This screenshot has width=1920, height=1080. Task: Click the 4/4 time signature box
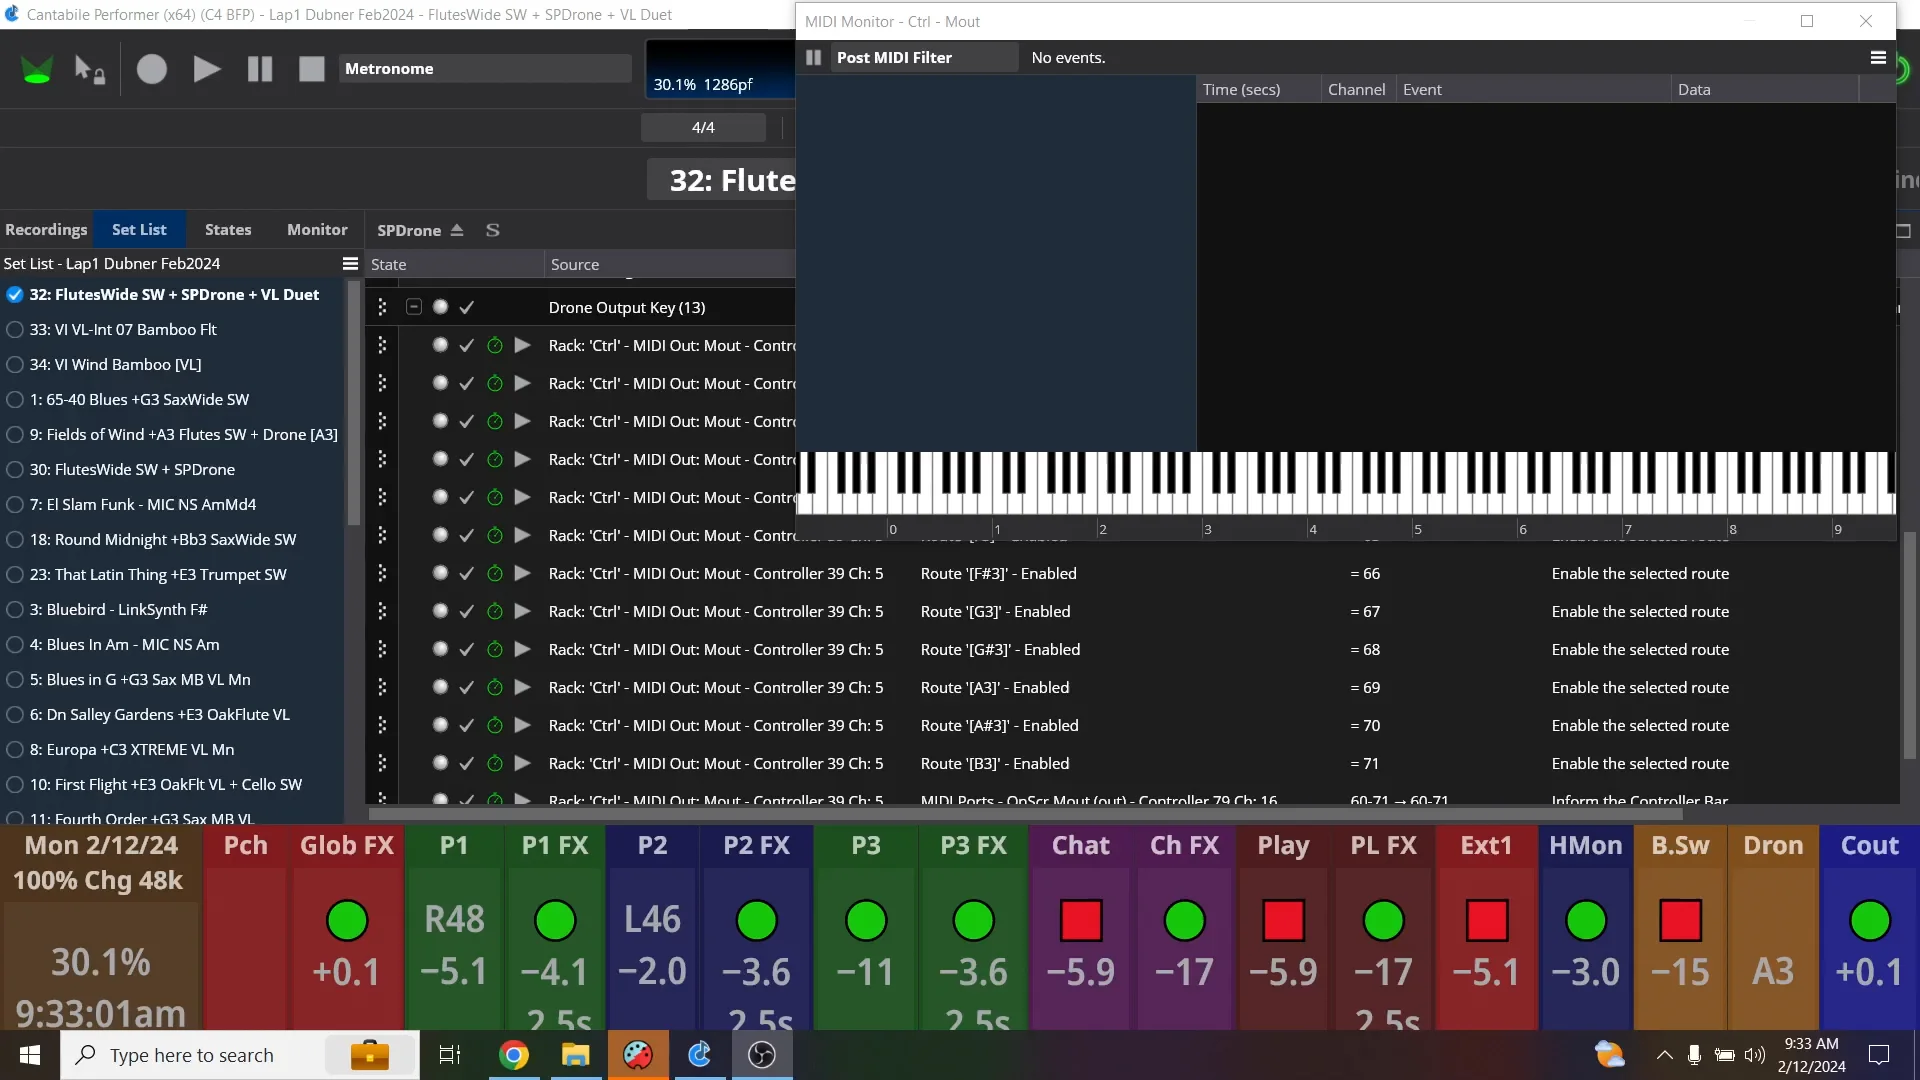(x=703, y=128)
